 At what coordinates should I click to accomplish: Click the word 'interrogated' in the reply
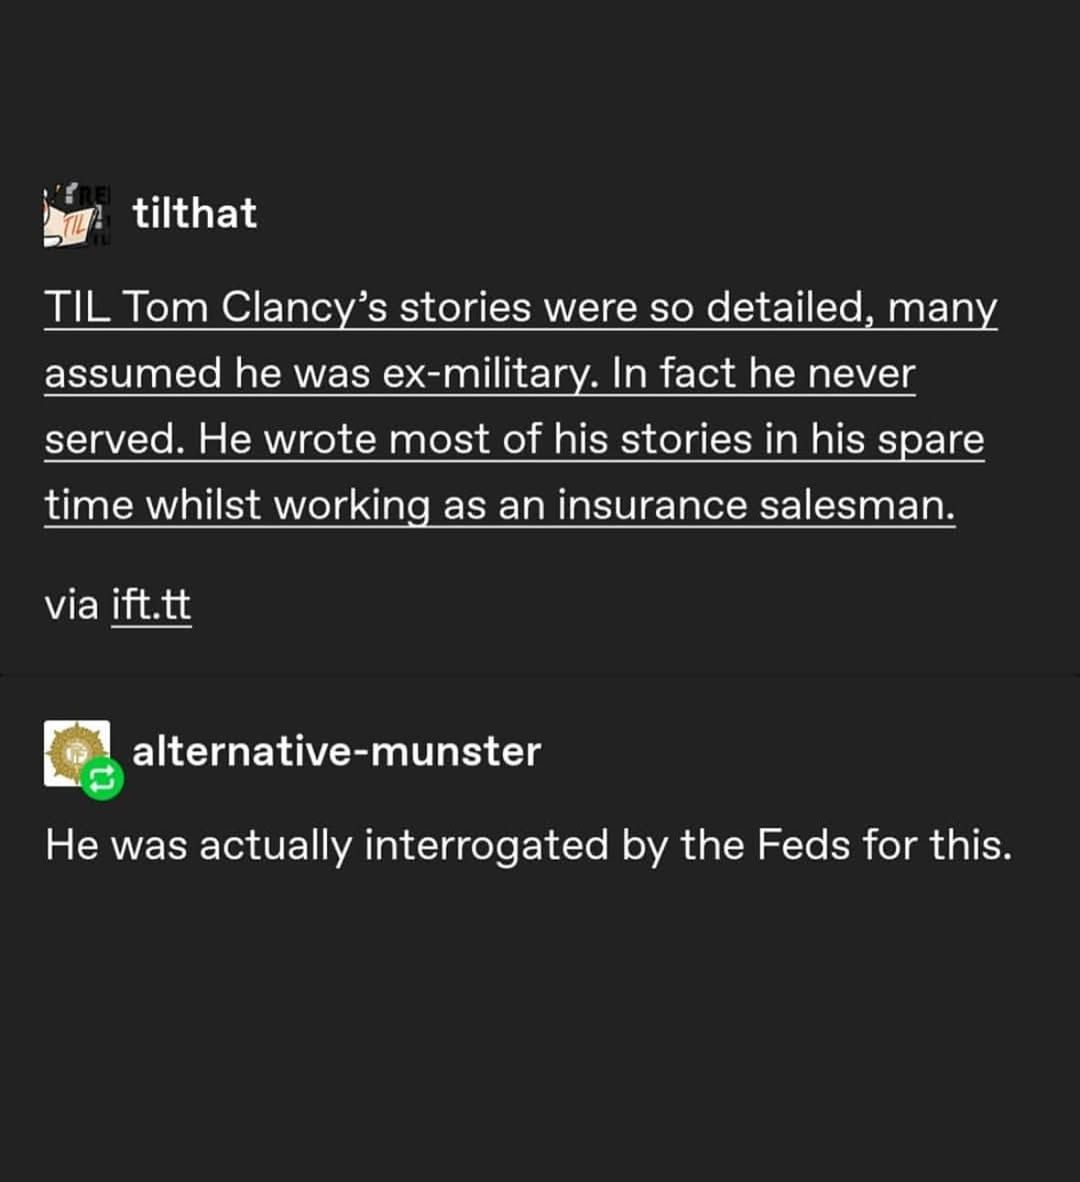pyautogui.click(x=486, y=845)
